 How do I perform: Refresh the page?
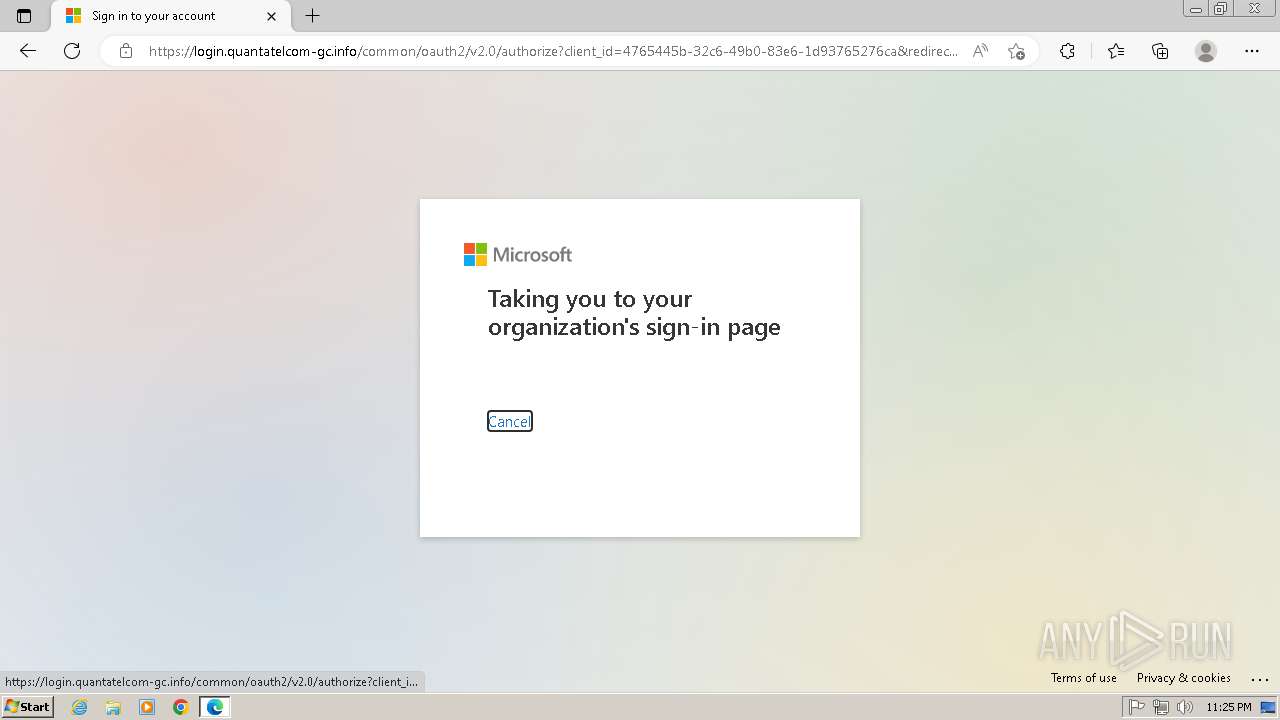coord(72,51)
